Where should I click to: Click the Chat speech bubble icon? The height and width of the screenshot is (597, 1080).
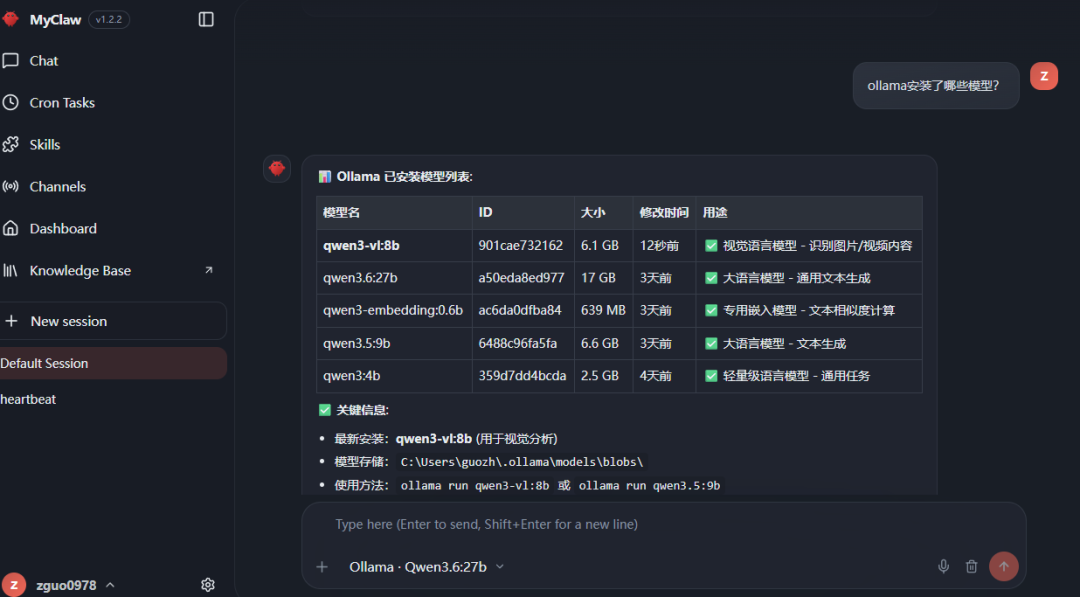10,61
